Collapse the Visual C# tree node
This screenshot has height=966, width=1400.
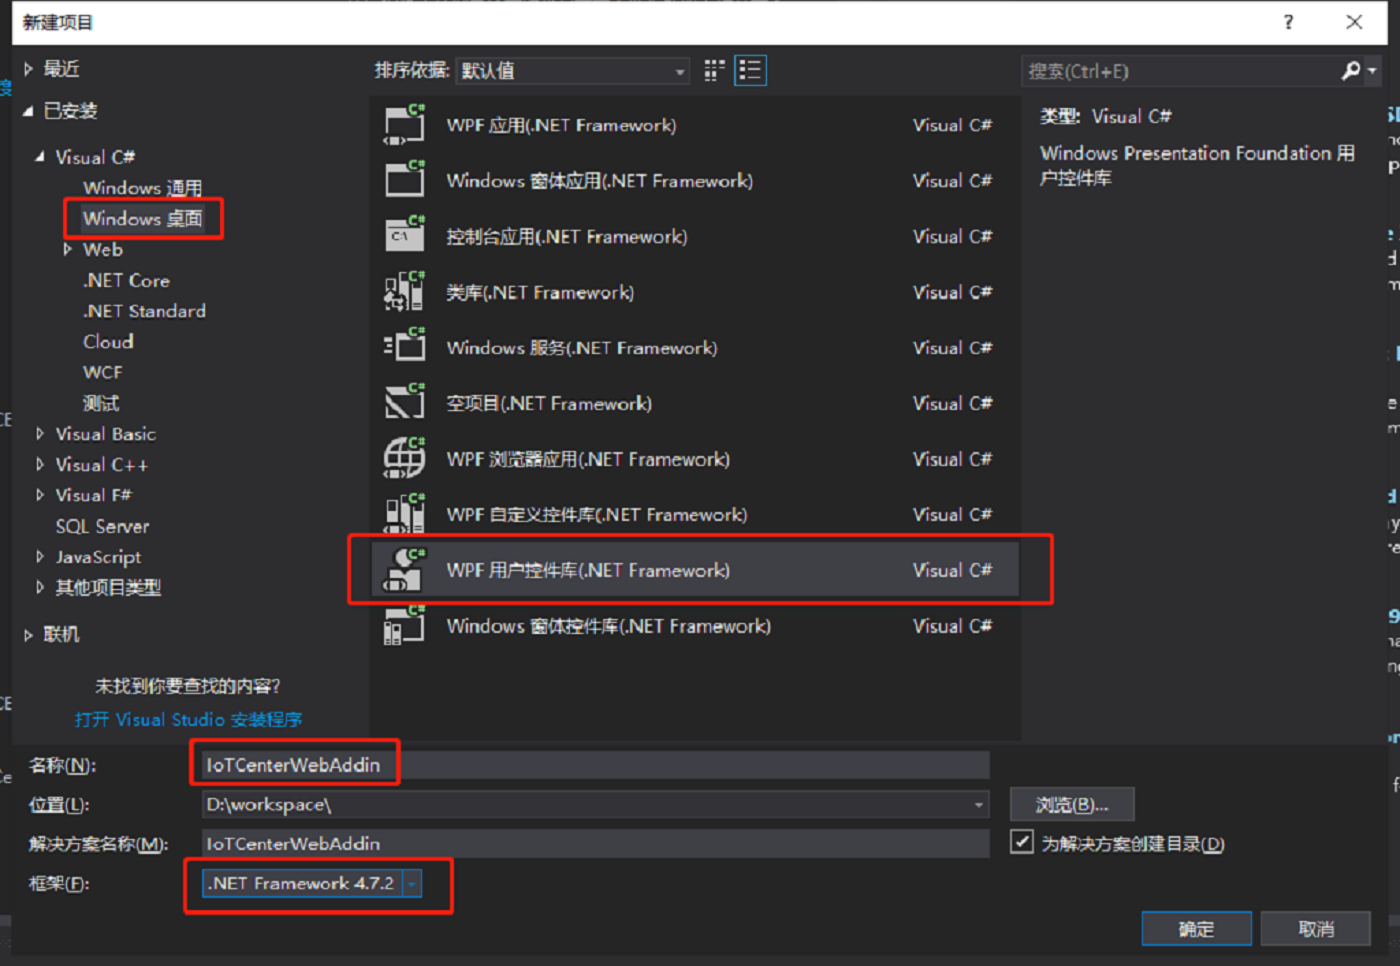[40, 157]
